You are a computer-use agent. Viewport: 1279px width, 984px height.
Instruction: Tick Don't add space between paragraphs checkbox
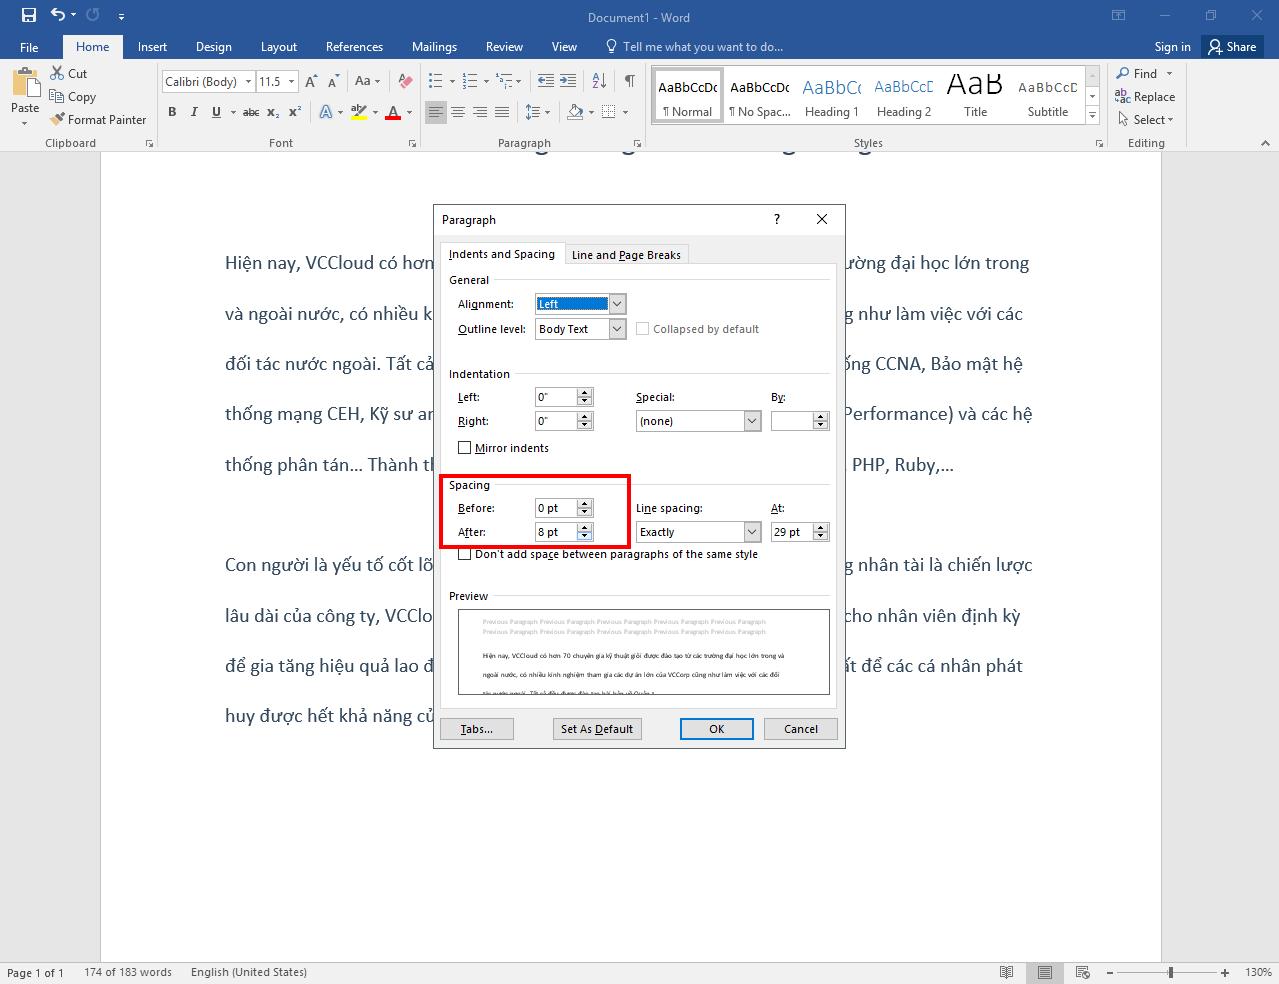pos(464,554)
